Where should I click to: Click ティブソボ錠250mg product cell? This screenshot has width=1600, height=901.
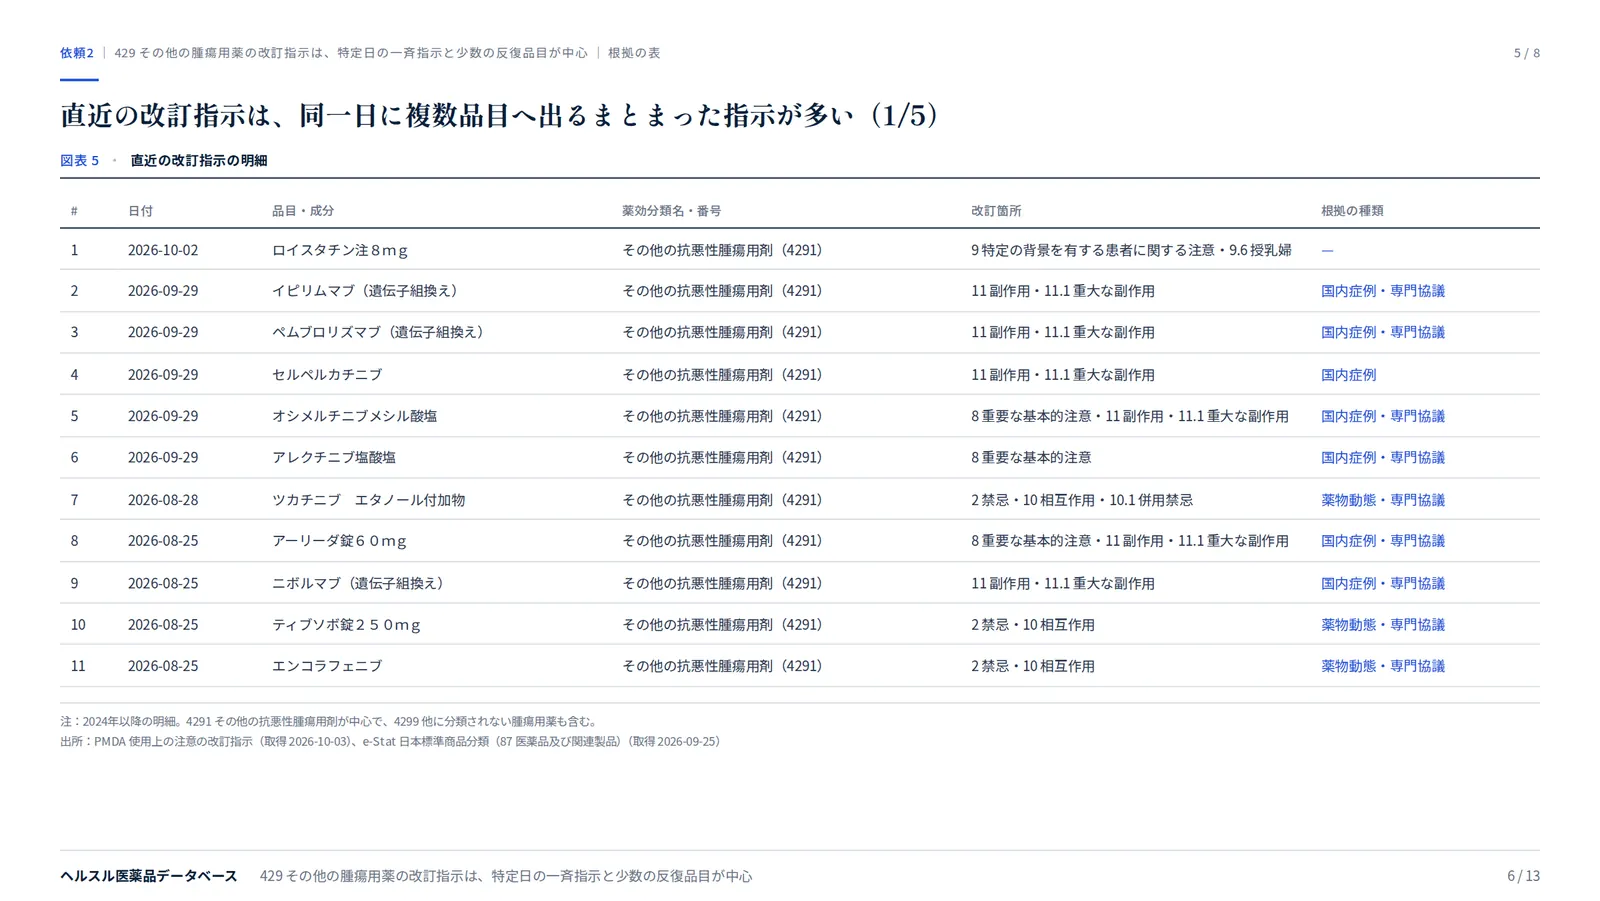pyautogui.click(x=347, y=625)
